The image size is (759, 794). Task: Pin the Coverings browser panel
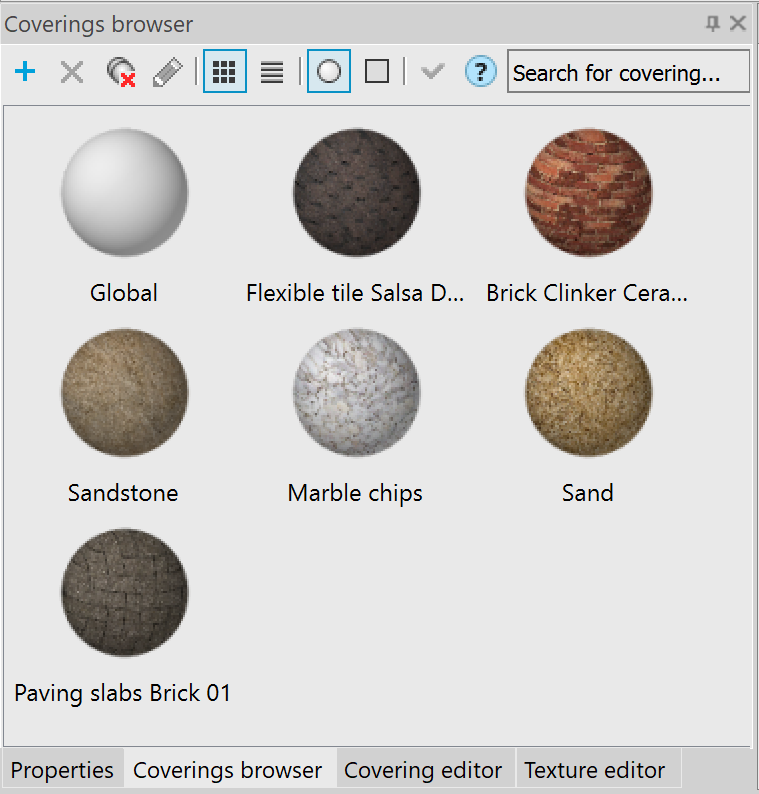pos(713,23)
